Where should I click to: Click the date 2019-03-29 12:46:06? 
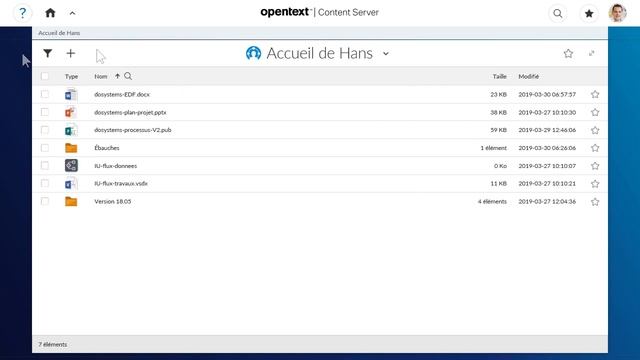[547, 130]
